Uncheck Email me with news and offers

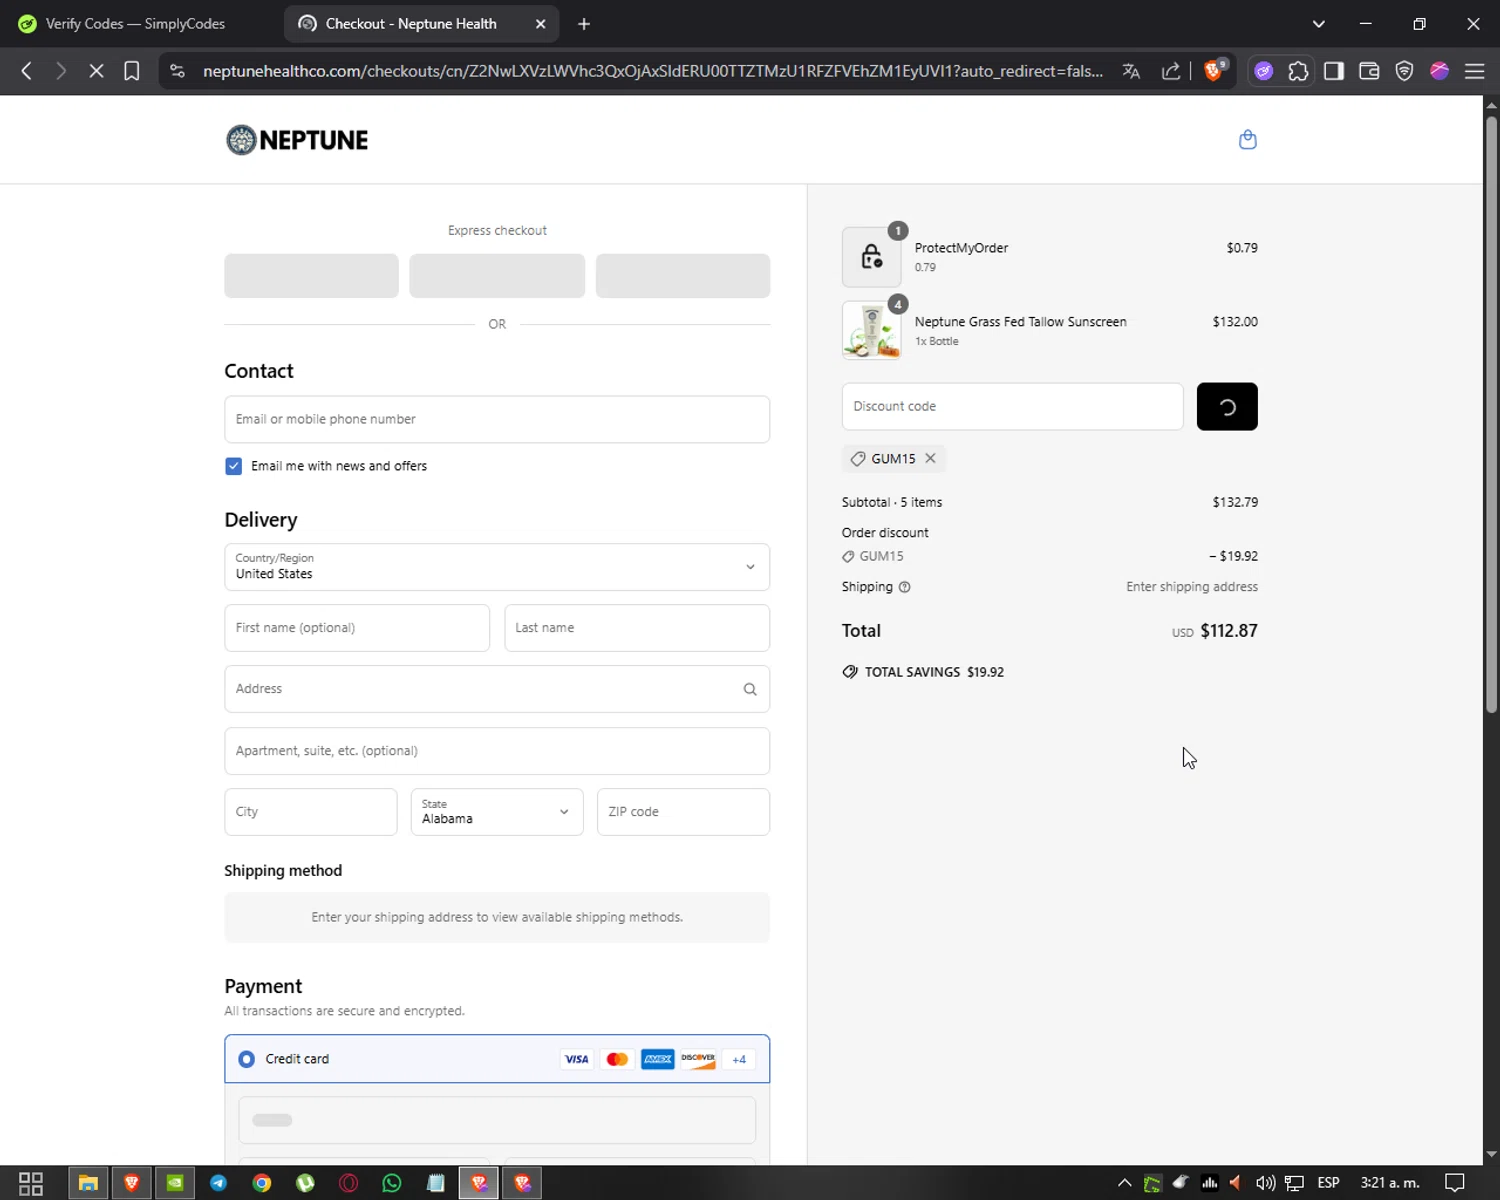(233, 466)
